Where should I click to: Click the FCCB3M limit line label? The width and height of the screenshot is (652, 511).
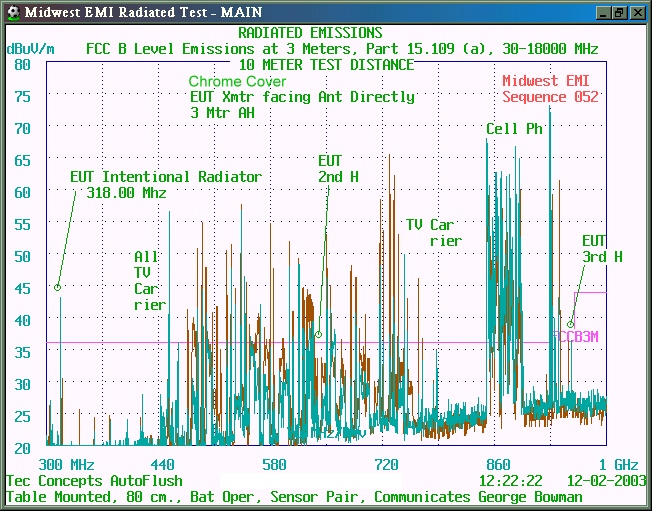(x=577, y=337)
